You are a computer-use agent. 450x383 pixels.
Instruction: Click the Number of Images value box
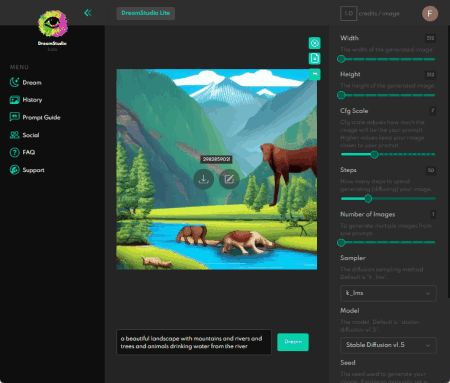(x=433, y=214)
